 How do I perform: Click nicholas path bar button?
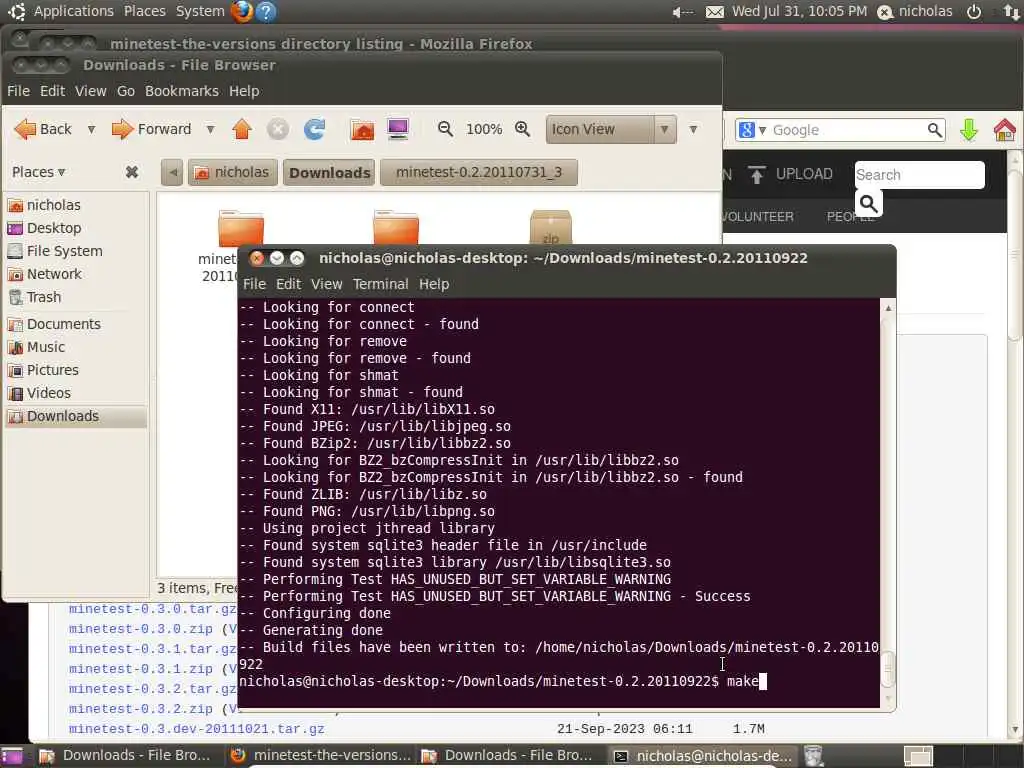coord(232,172)
